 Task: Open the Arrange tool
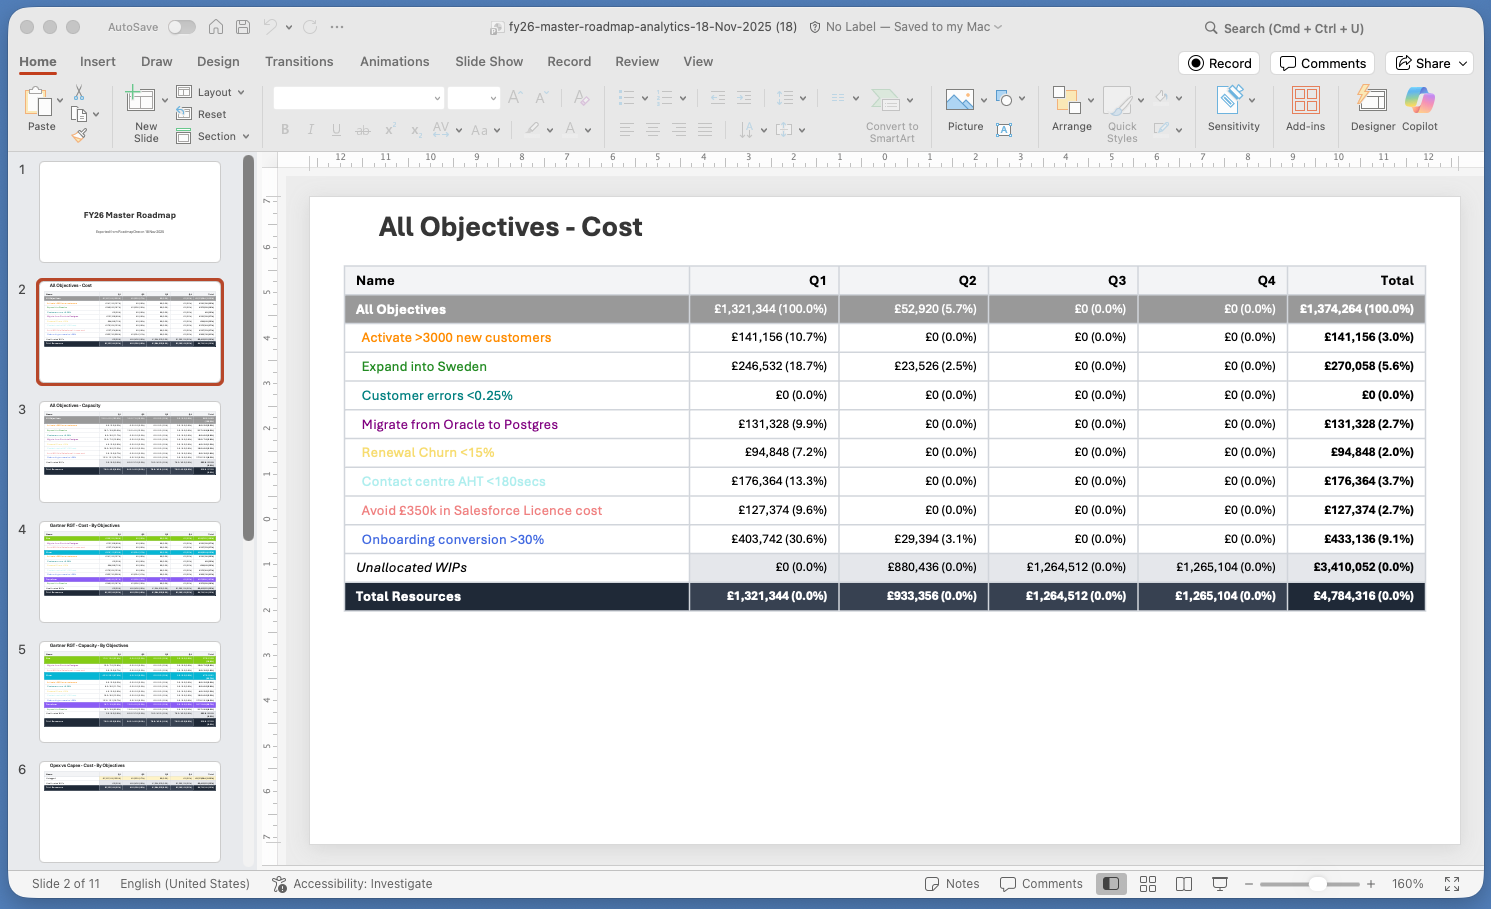pyautogui.click(x=1071, y=110)
